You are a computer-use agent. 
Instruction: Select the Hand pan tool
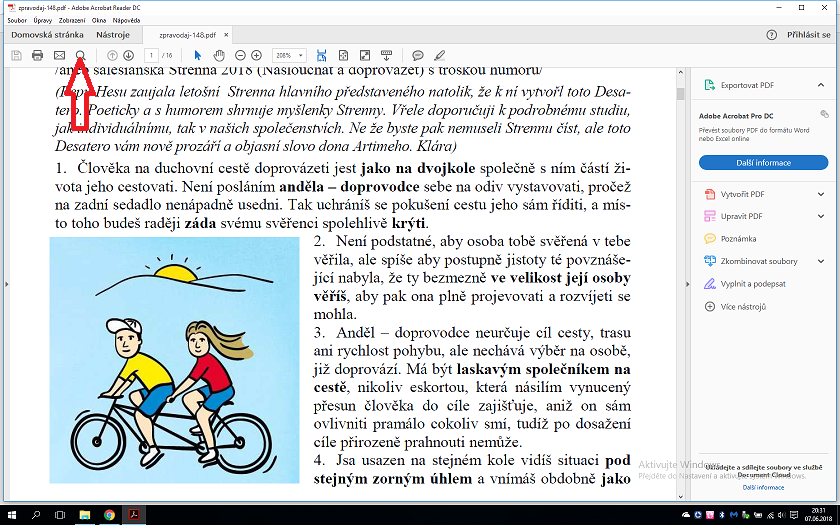coord(217,55)
